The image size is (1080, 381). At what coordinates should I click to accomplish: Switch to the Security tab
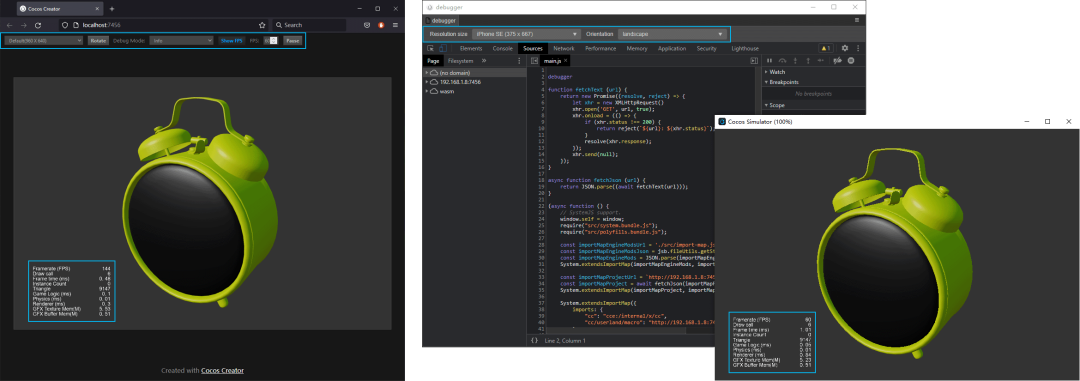coord(707,49)
